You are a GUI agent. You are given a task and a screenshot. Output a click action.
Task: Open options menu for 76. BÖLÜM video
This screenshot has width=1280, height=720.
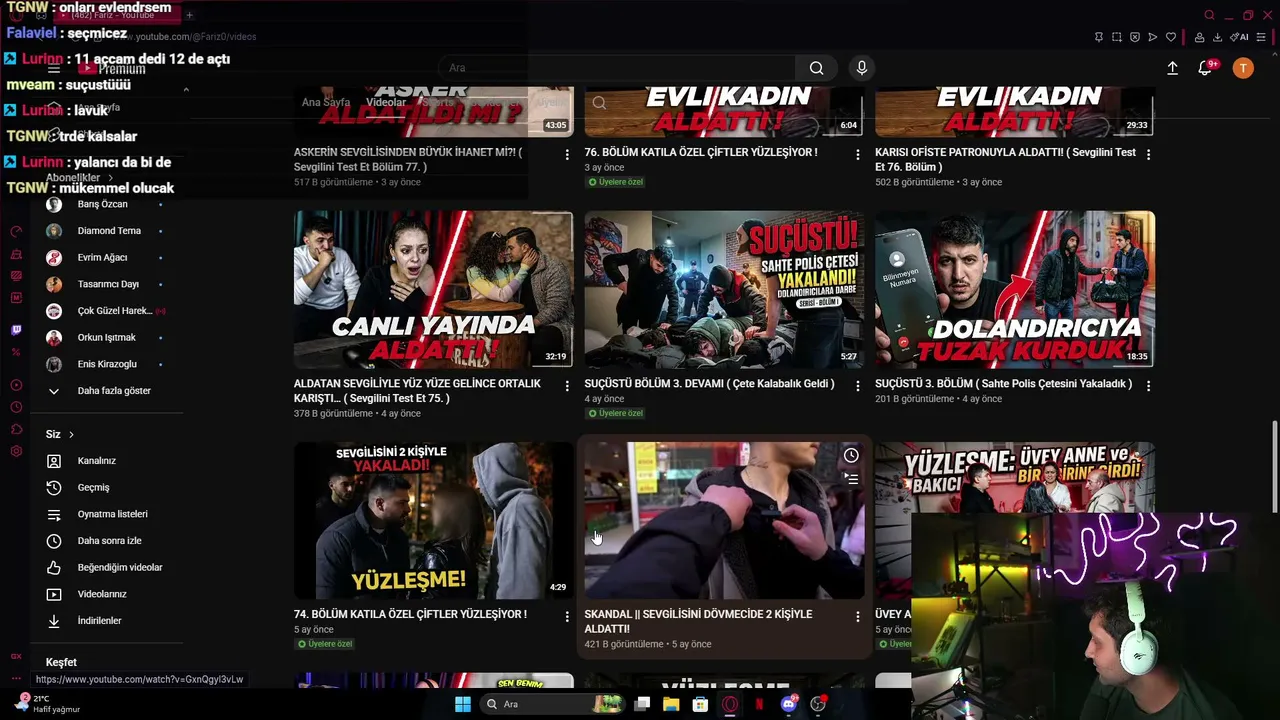[x=857, y=155]
